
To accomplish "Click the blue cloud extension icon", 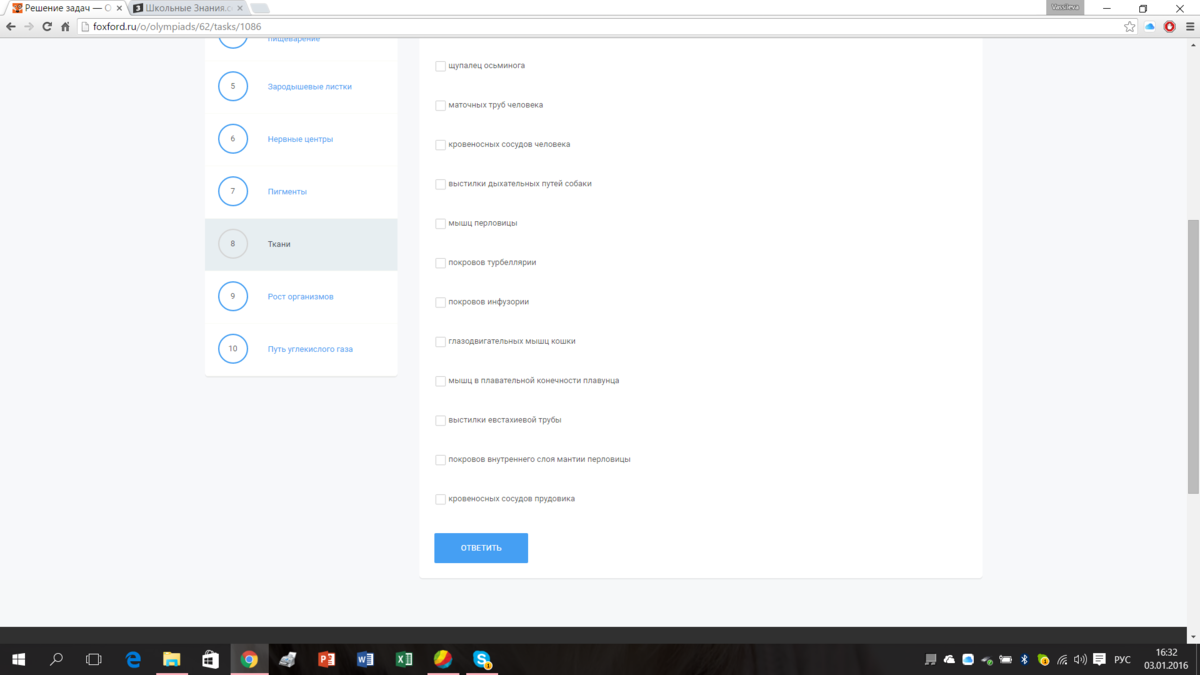I will pos(1150,27).
